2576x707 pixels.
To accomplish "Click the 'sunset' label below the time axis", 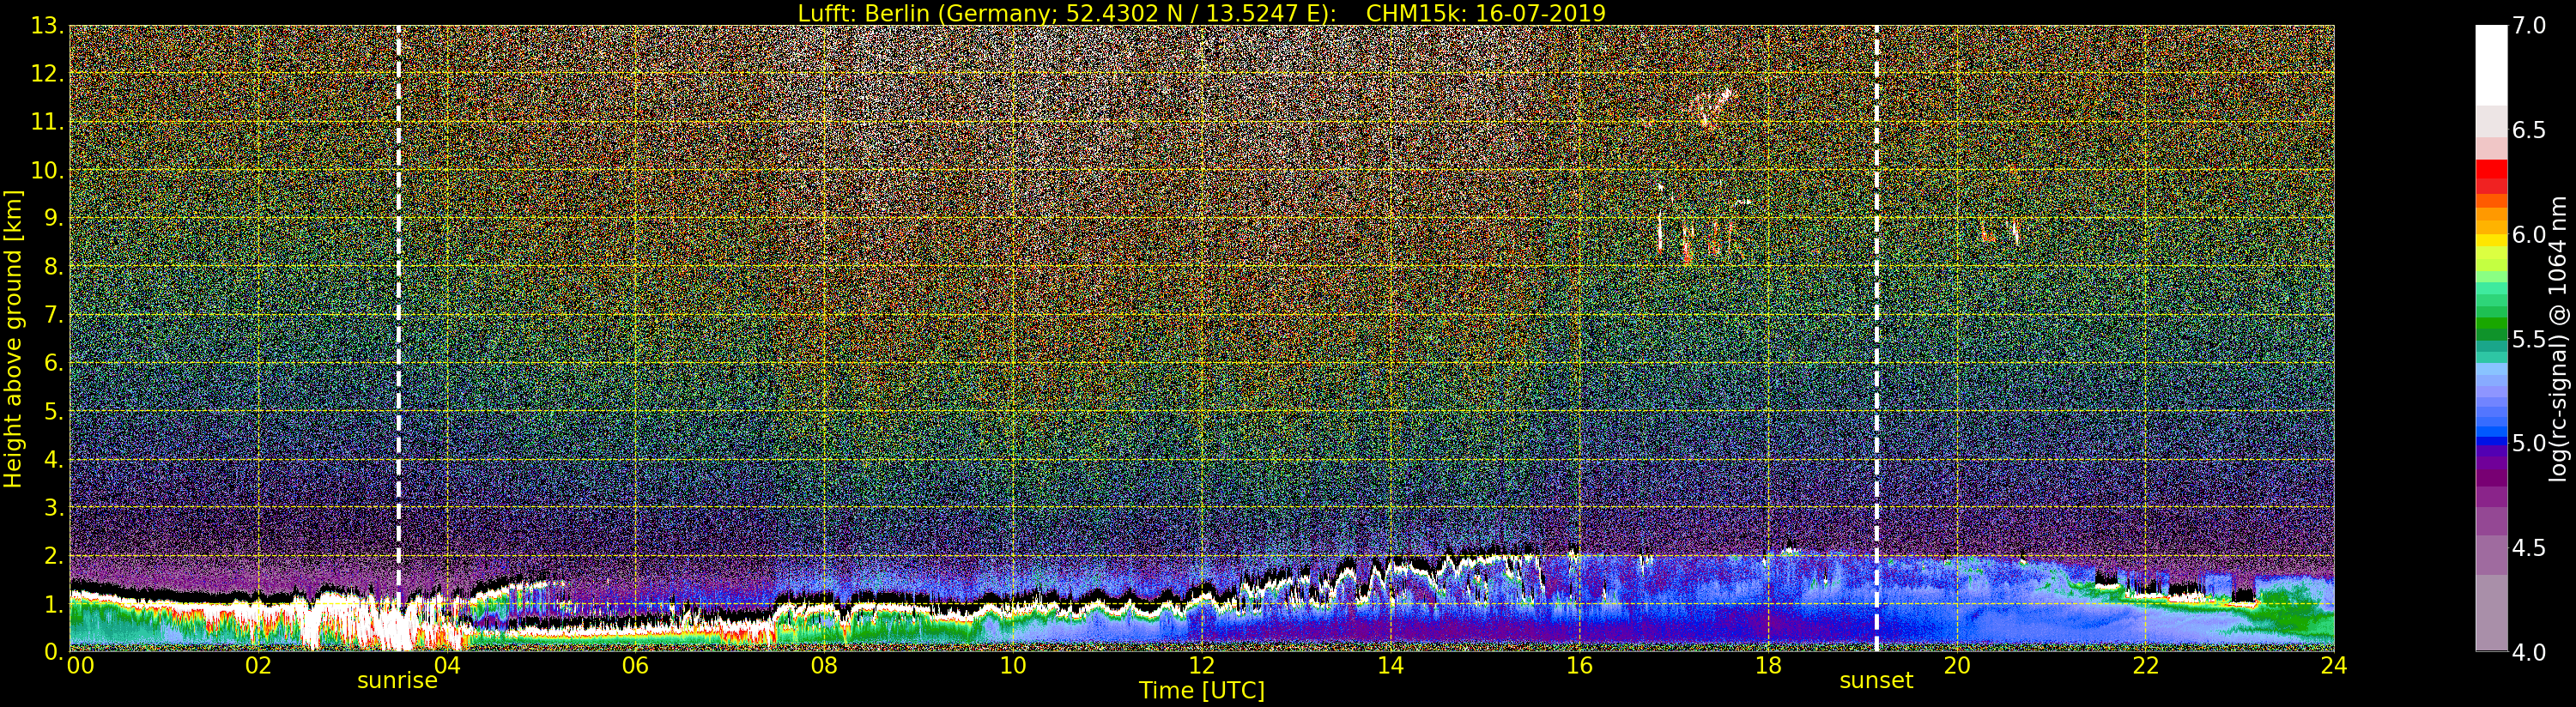I will [x=1876, y=681].
